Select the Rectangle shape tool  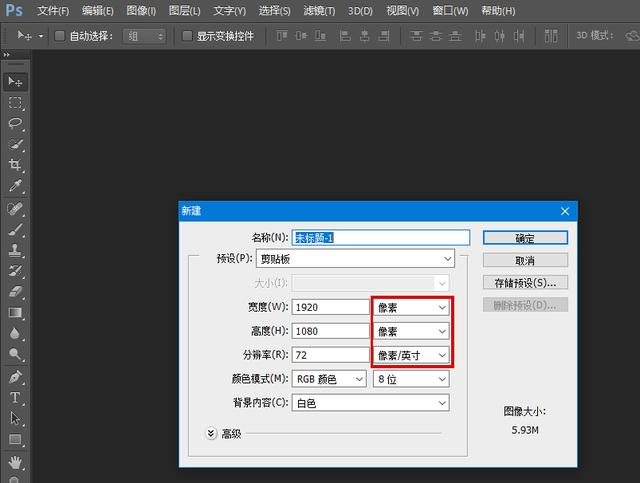[15, 439]
